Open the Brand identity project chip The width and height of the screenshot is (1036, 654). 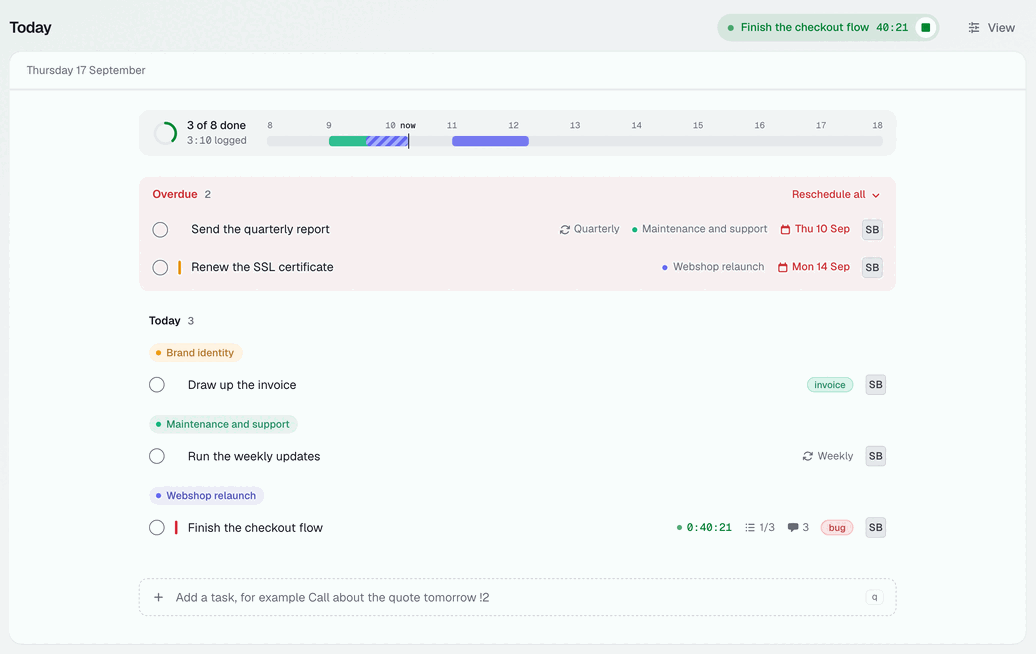pos(196,353)
